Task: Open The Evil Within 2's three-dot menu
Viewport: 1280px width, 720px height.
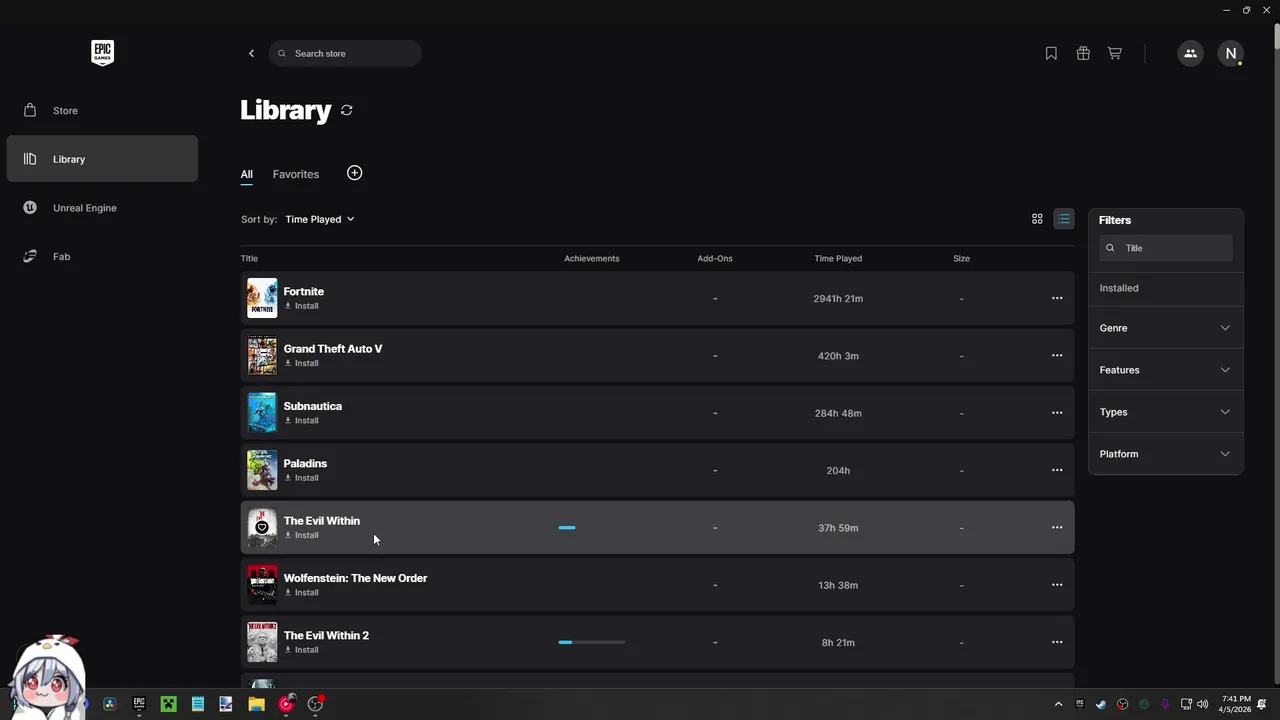Action: pos(1057,642)
